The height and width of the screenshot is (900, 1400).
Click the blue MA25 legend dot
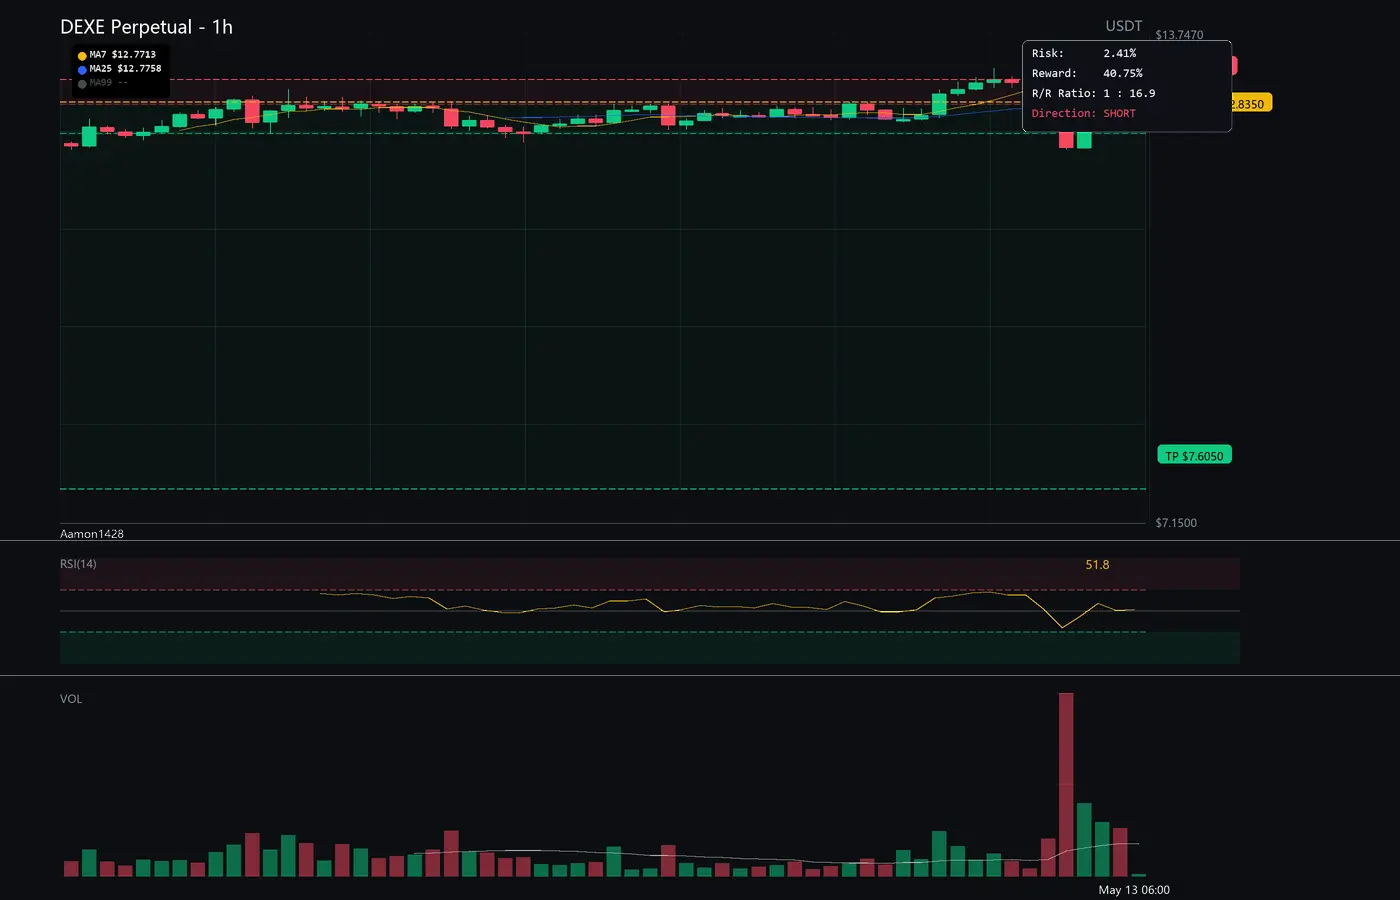(x=82, y=70)
